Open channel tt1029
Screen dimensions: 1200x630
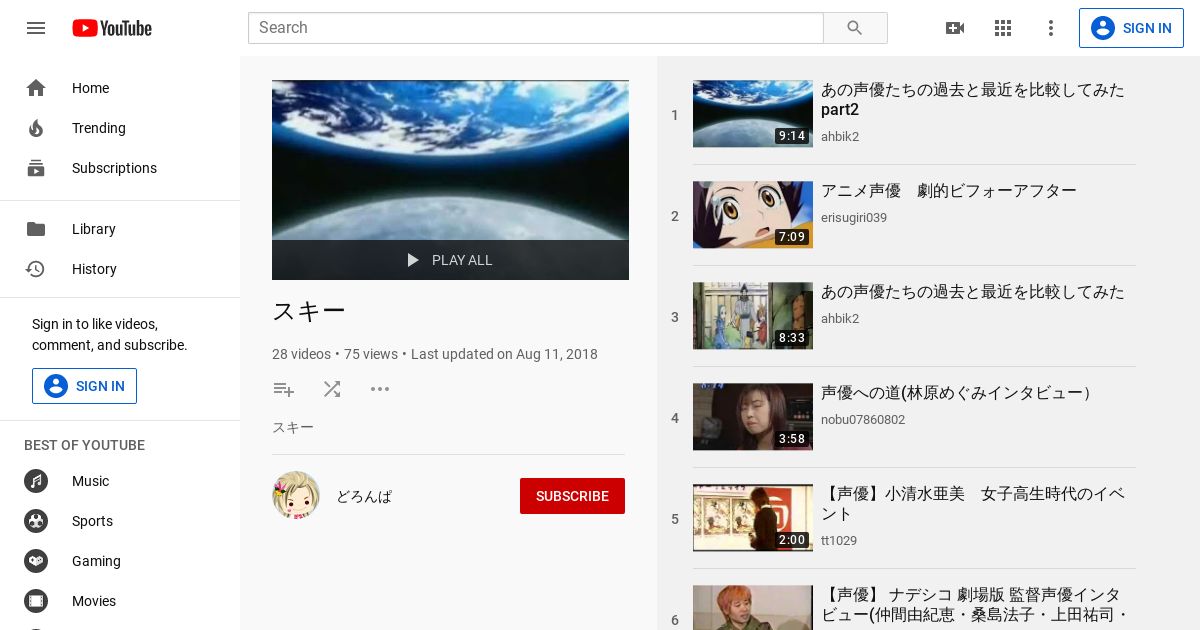pyautogui.click(x=839, y=541)
